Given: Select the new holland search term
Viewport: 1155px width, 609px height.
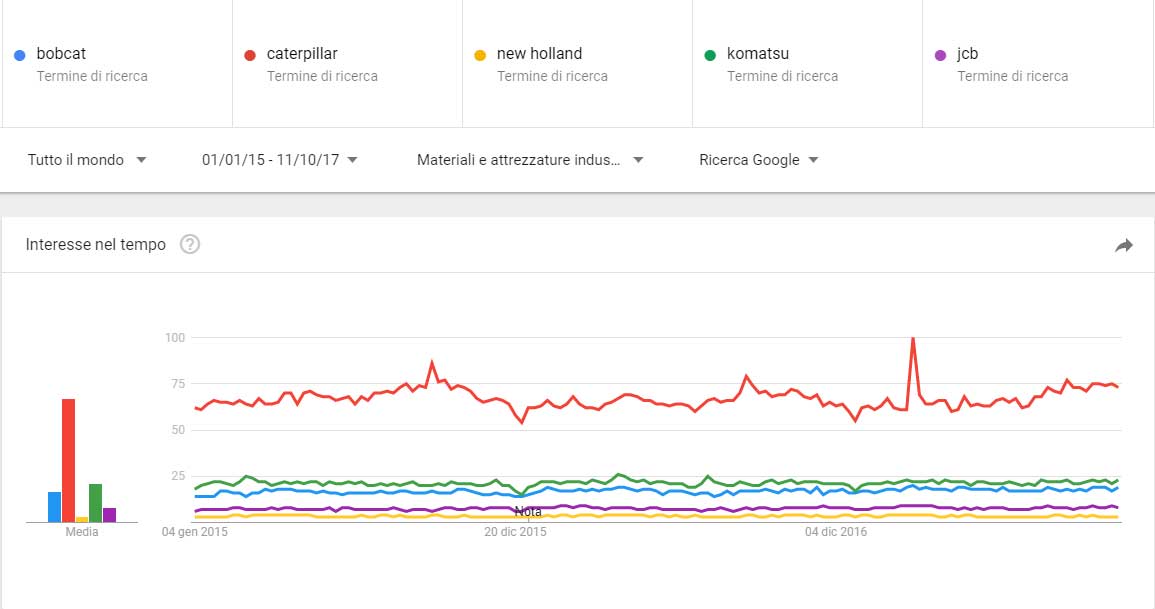Looking at the screenshot, I should (578, 64).
